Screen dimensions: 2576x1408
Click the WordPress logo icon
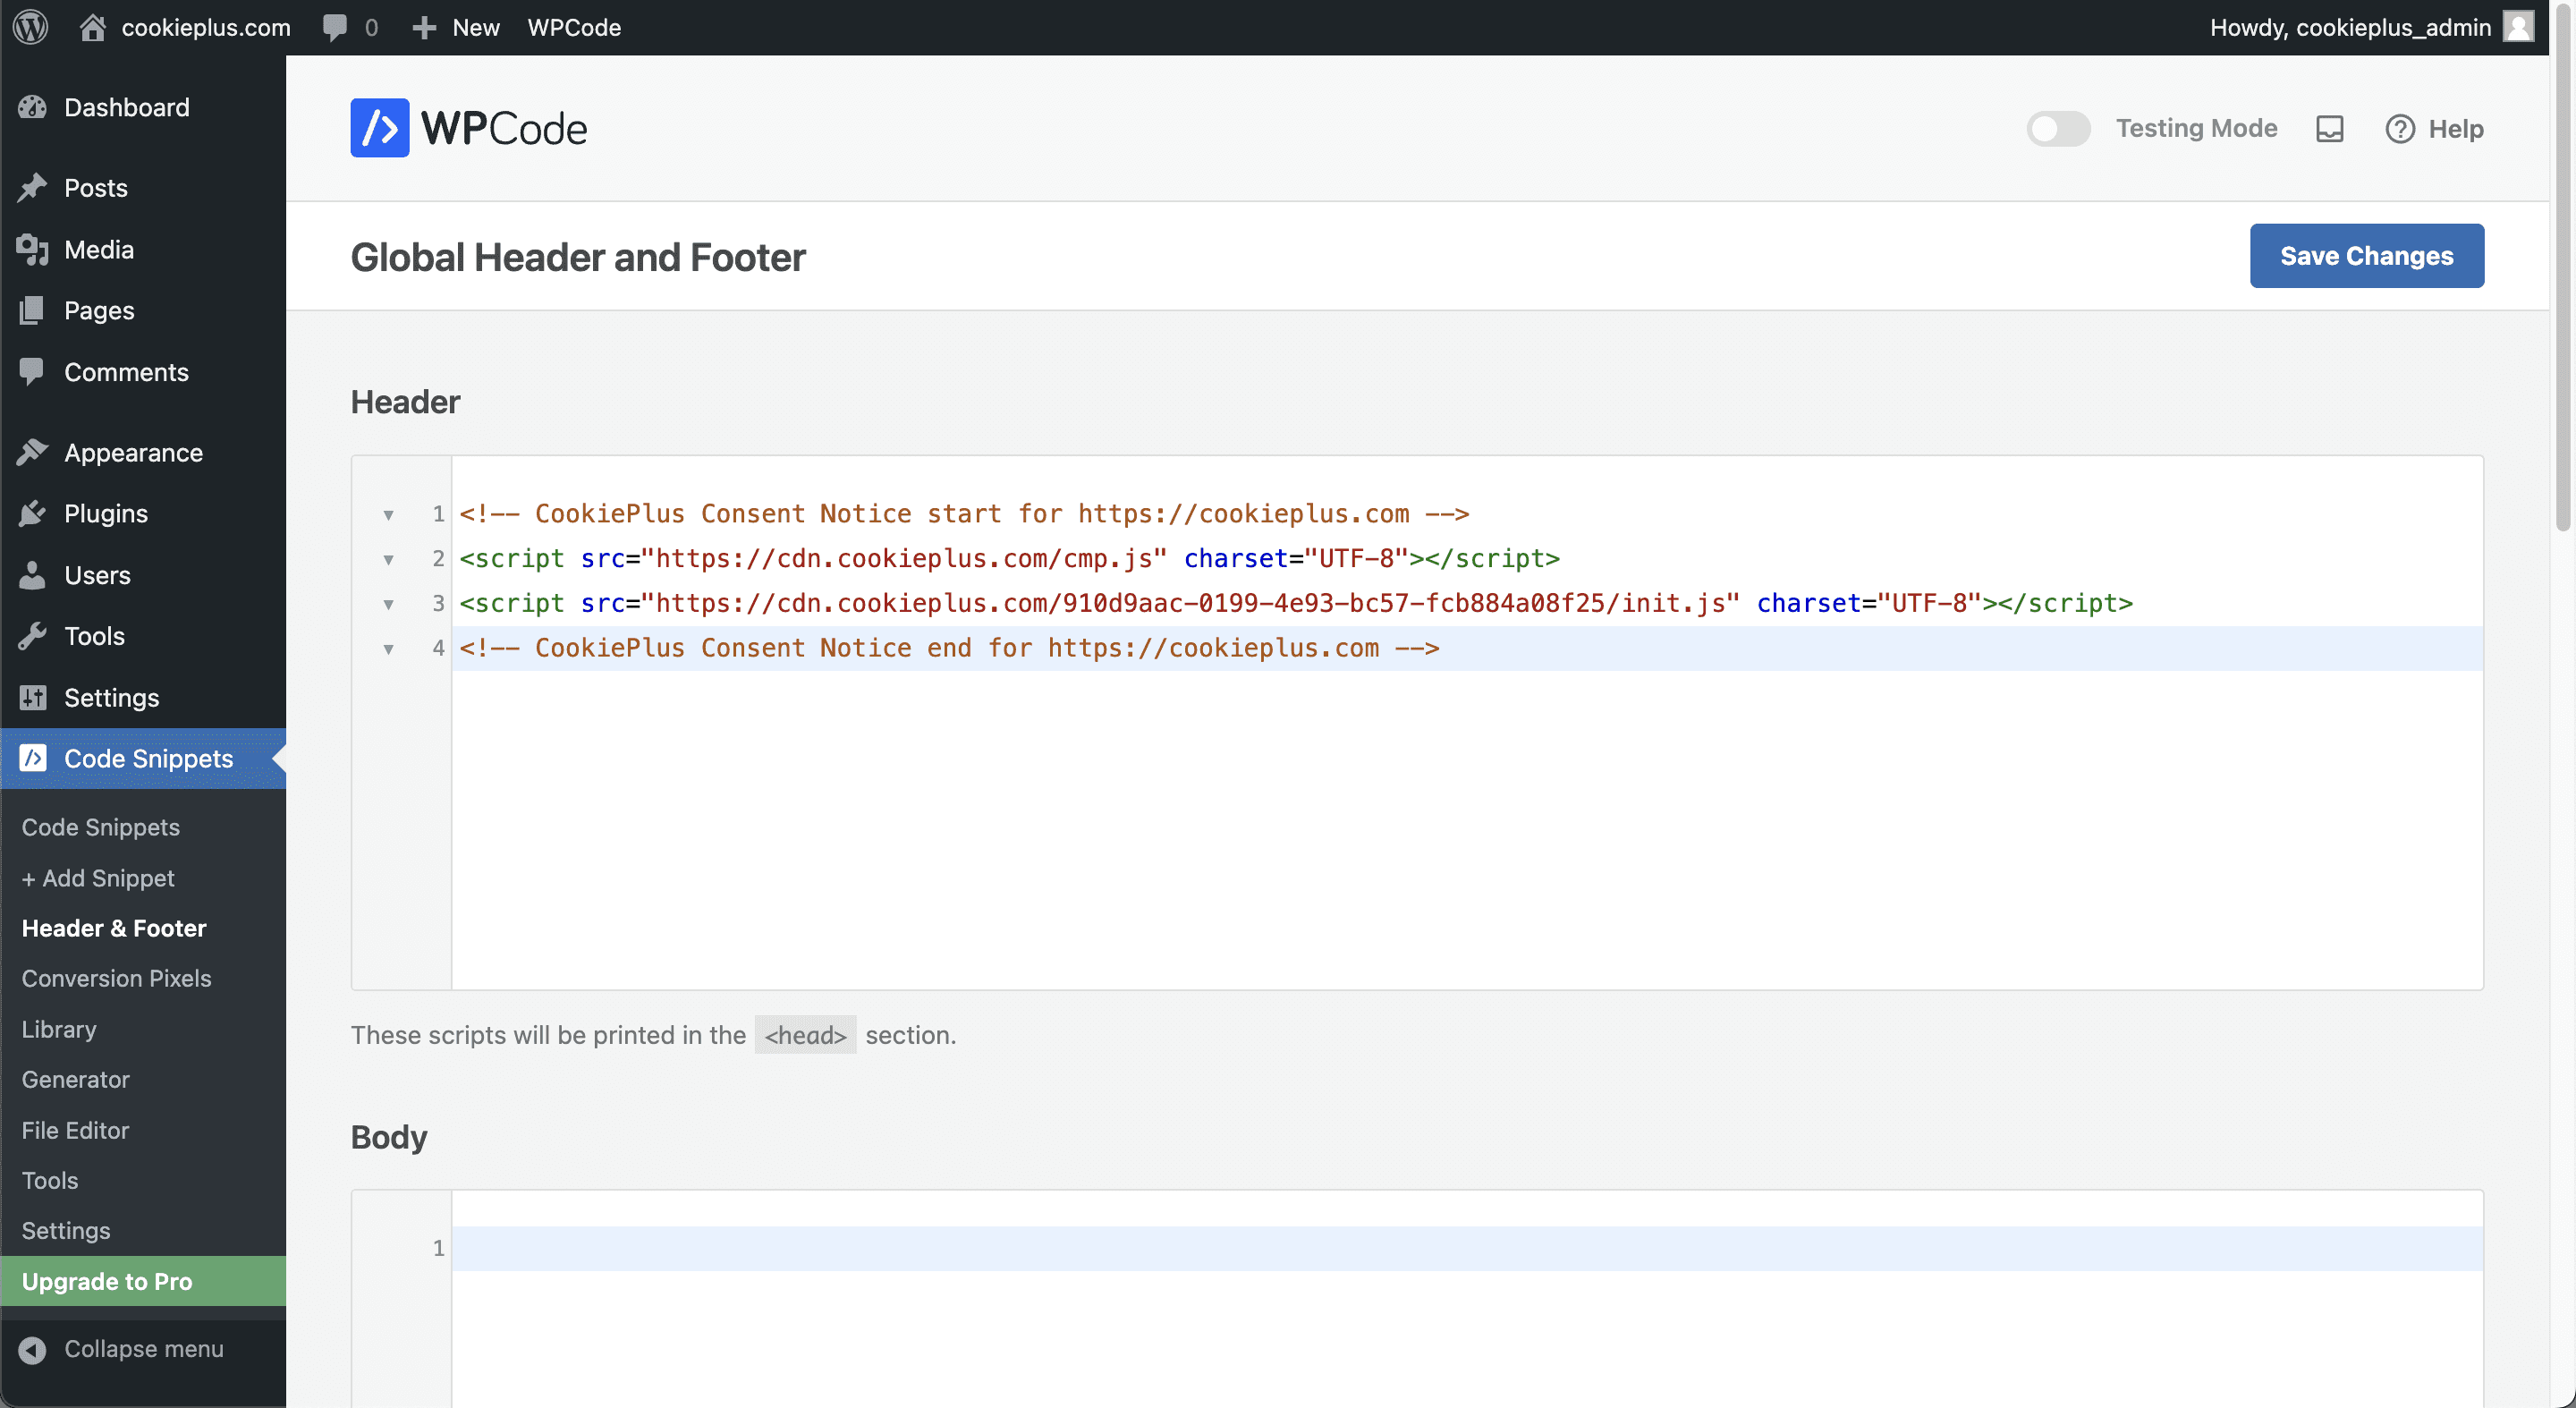click(31, 27)
